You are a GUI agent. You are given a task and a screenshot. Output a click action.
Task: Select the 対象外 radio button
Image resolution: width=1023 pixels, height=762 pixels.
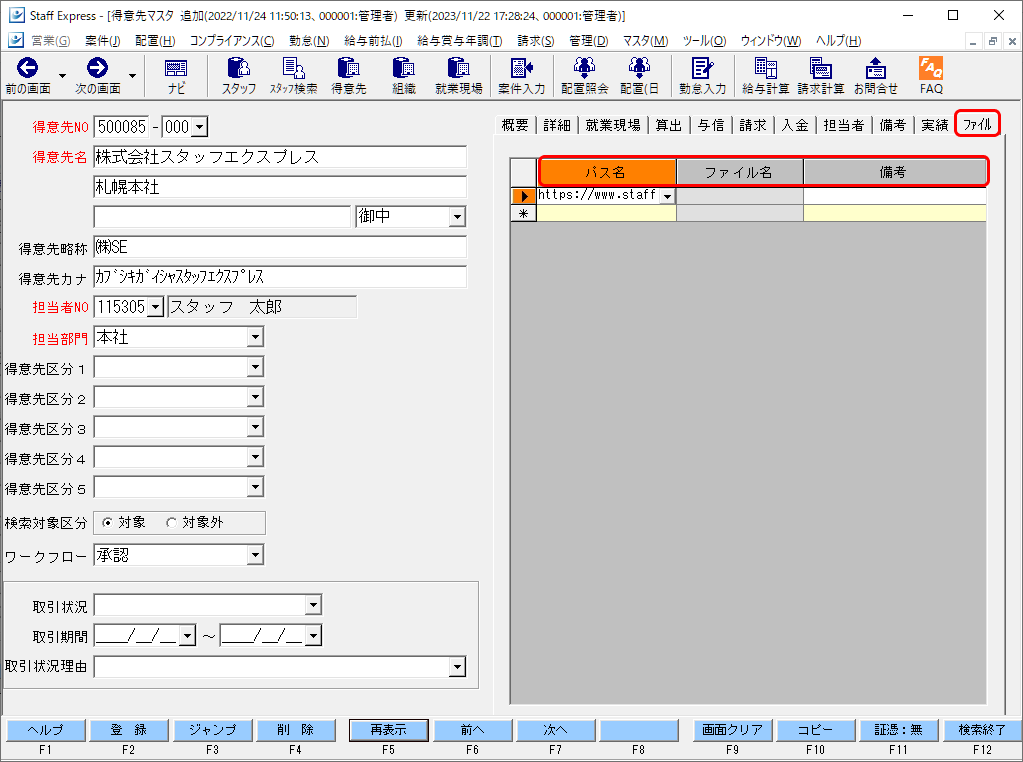171,523
